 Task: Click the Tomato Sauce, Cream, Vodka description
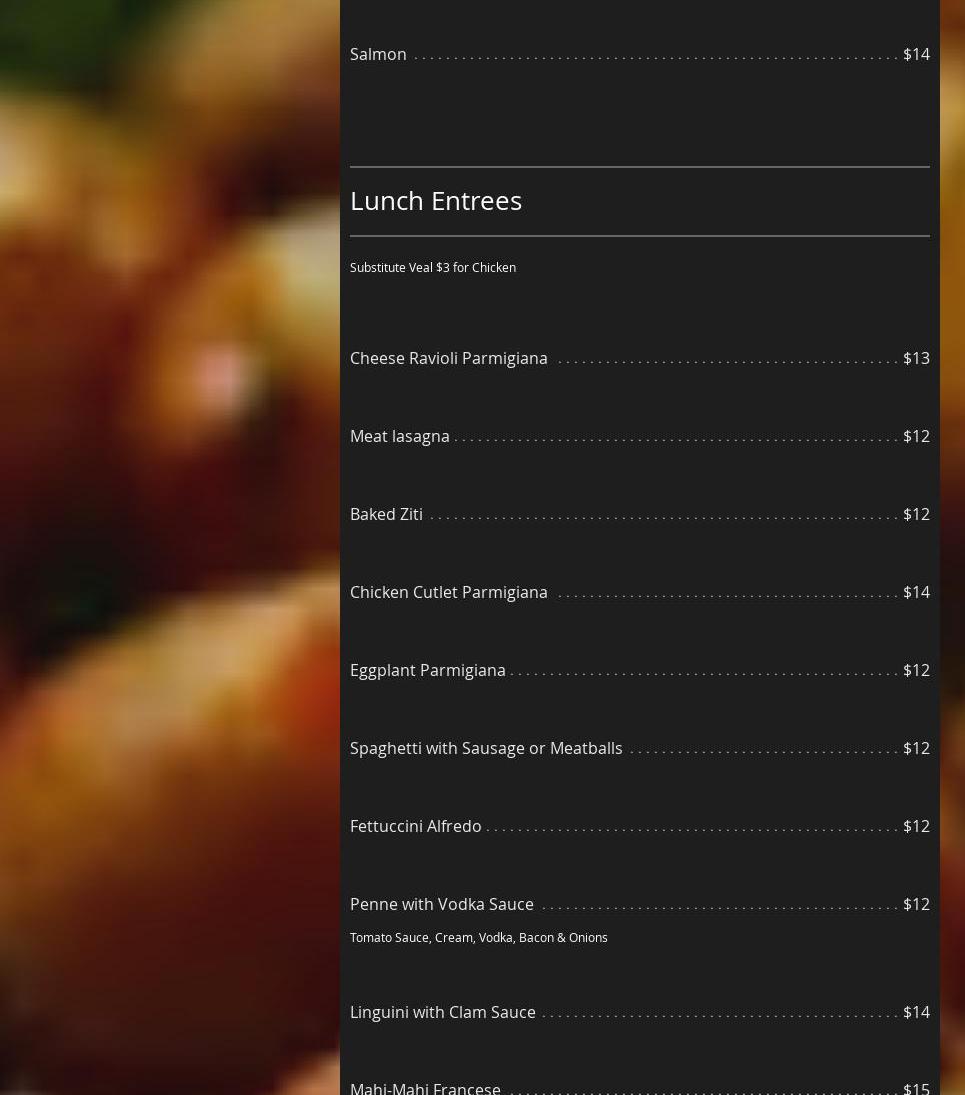click(479, 938)
